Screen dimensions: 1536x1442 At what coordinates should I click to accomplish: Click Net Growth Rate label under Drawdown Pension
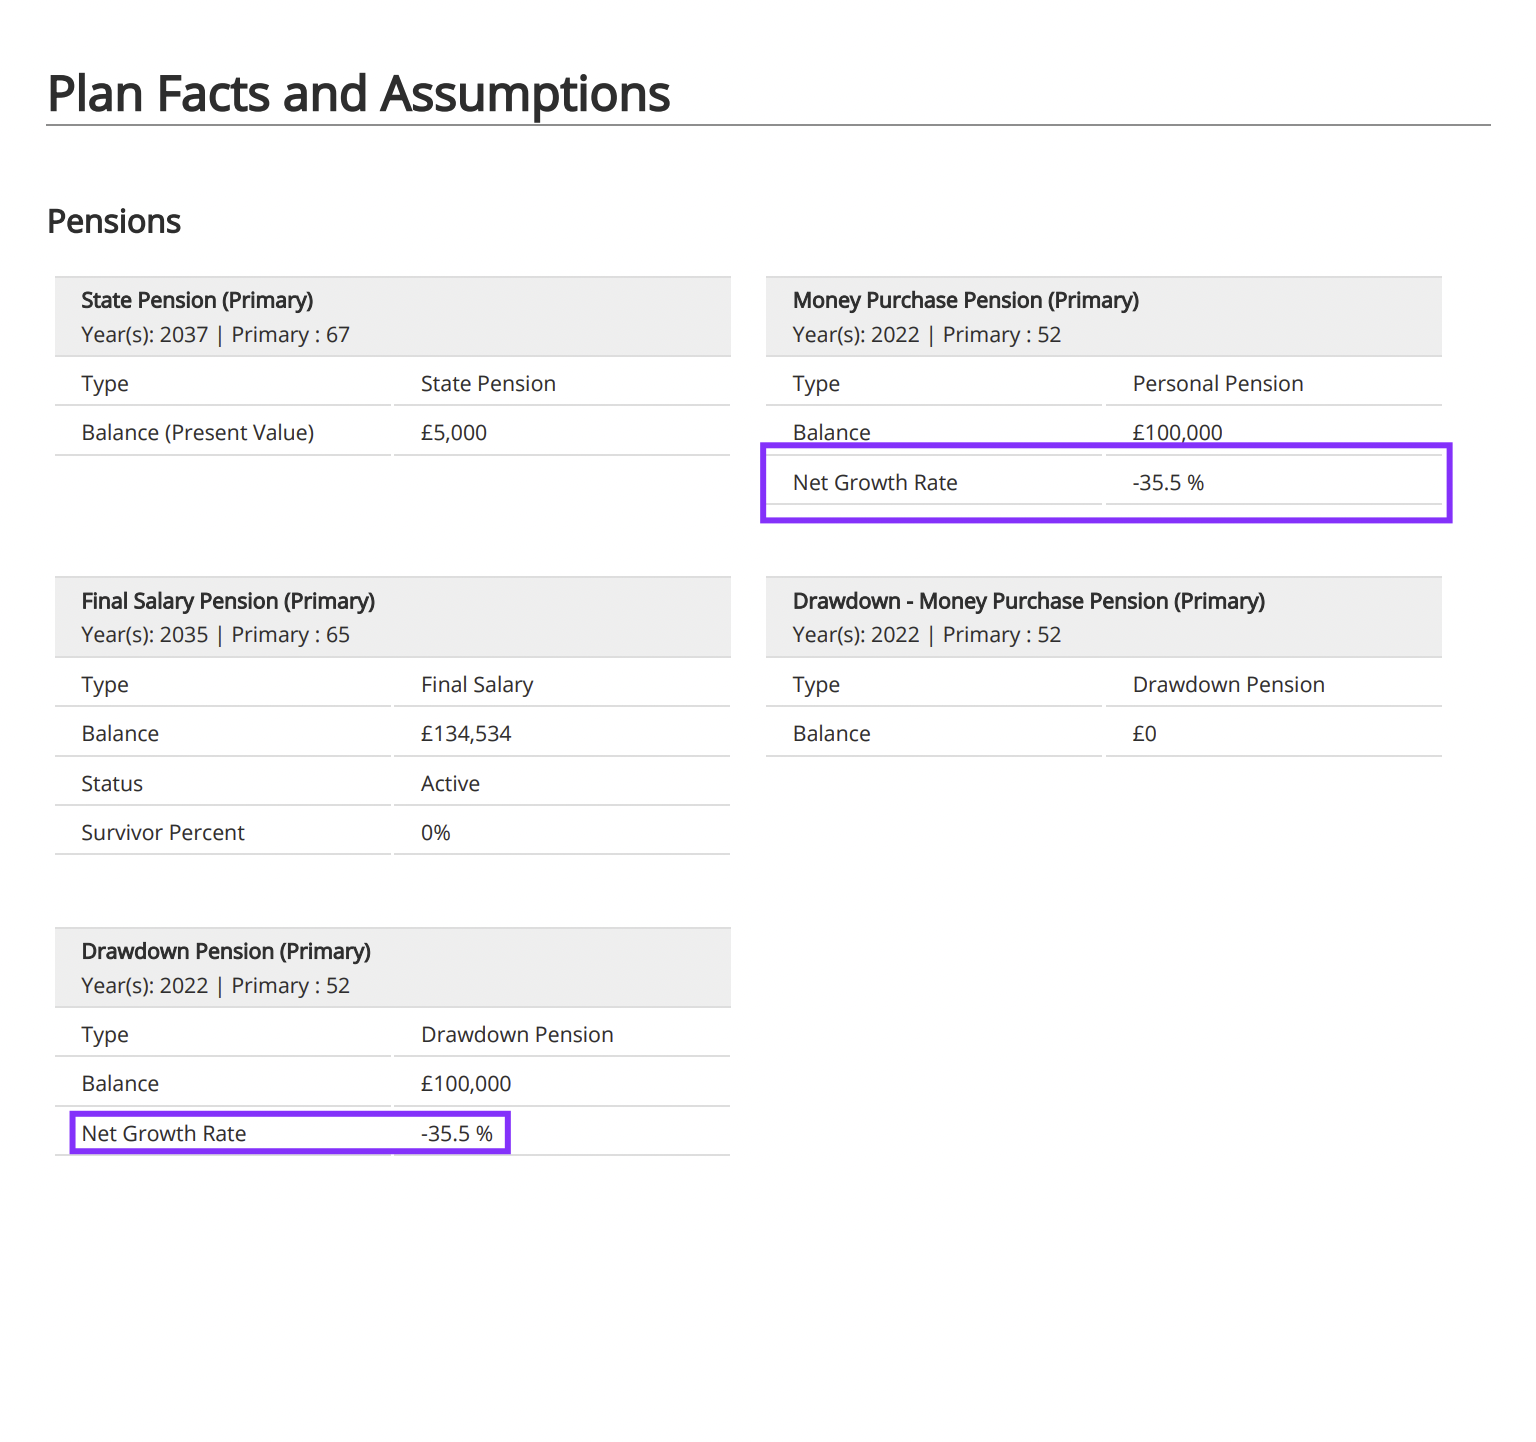(x=164, y=1134)
